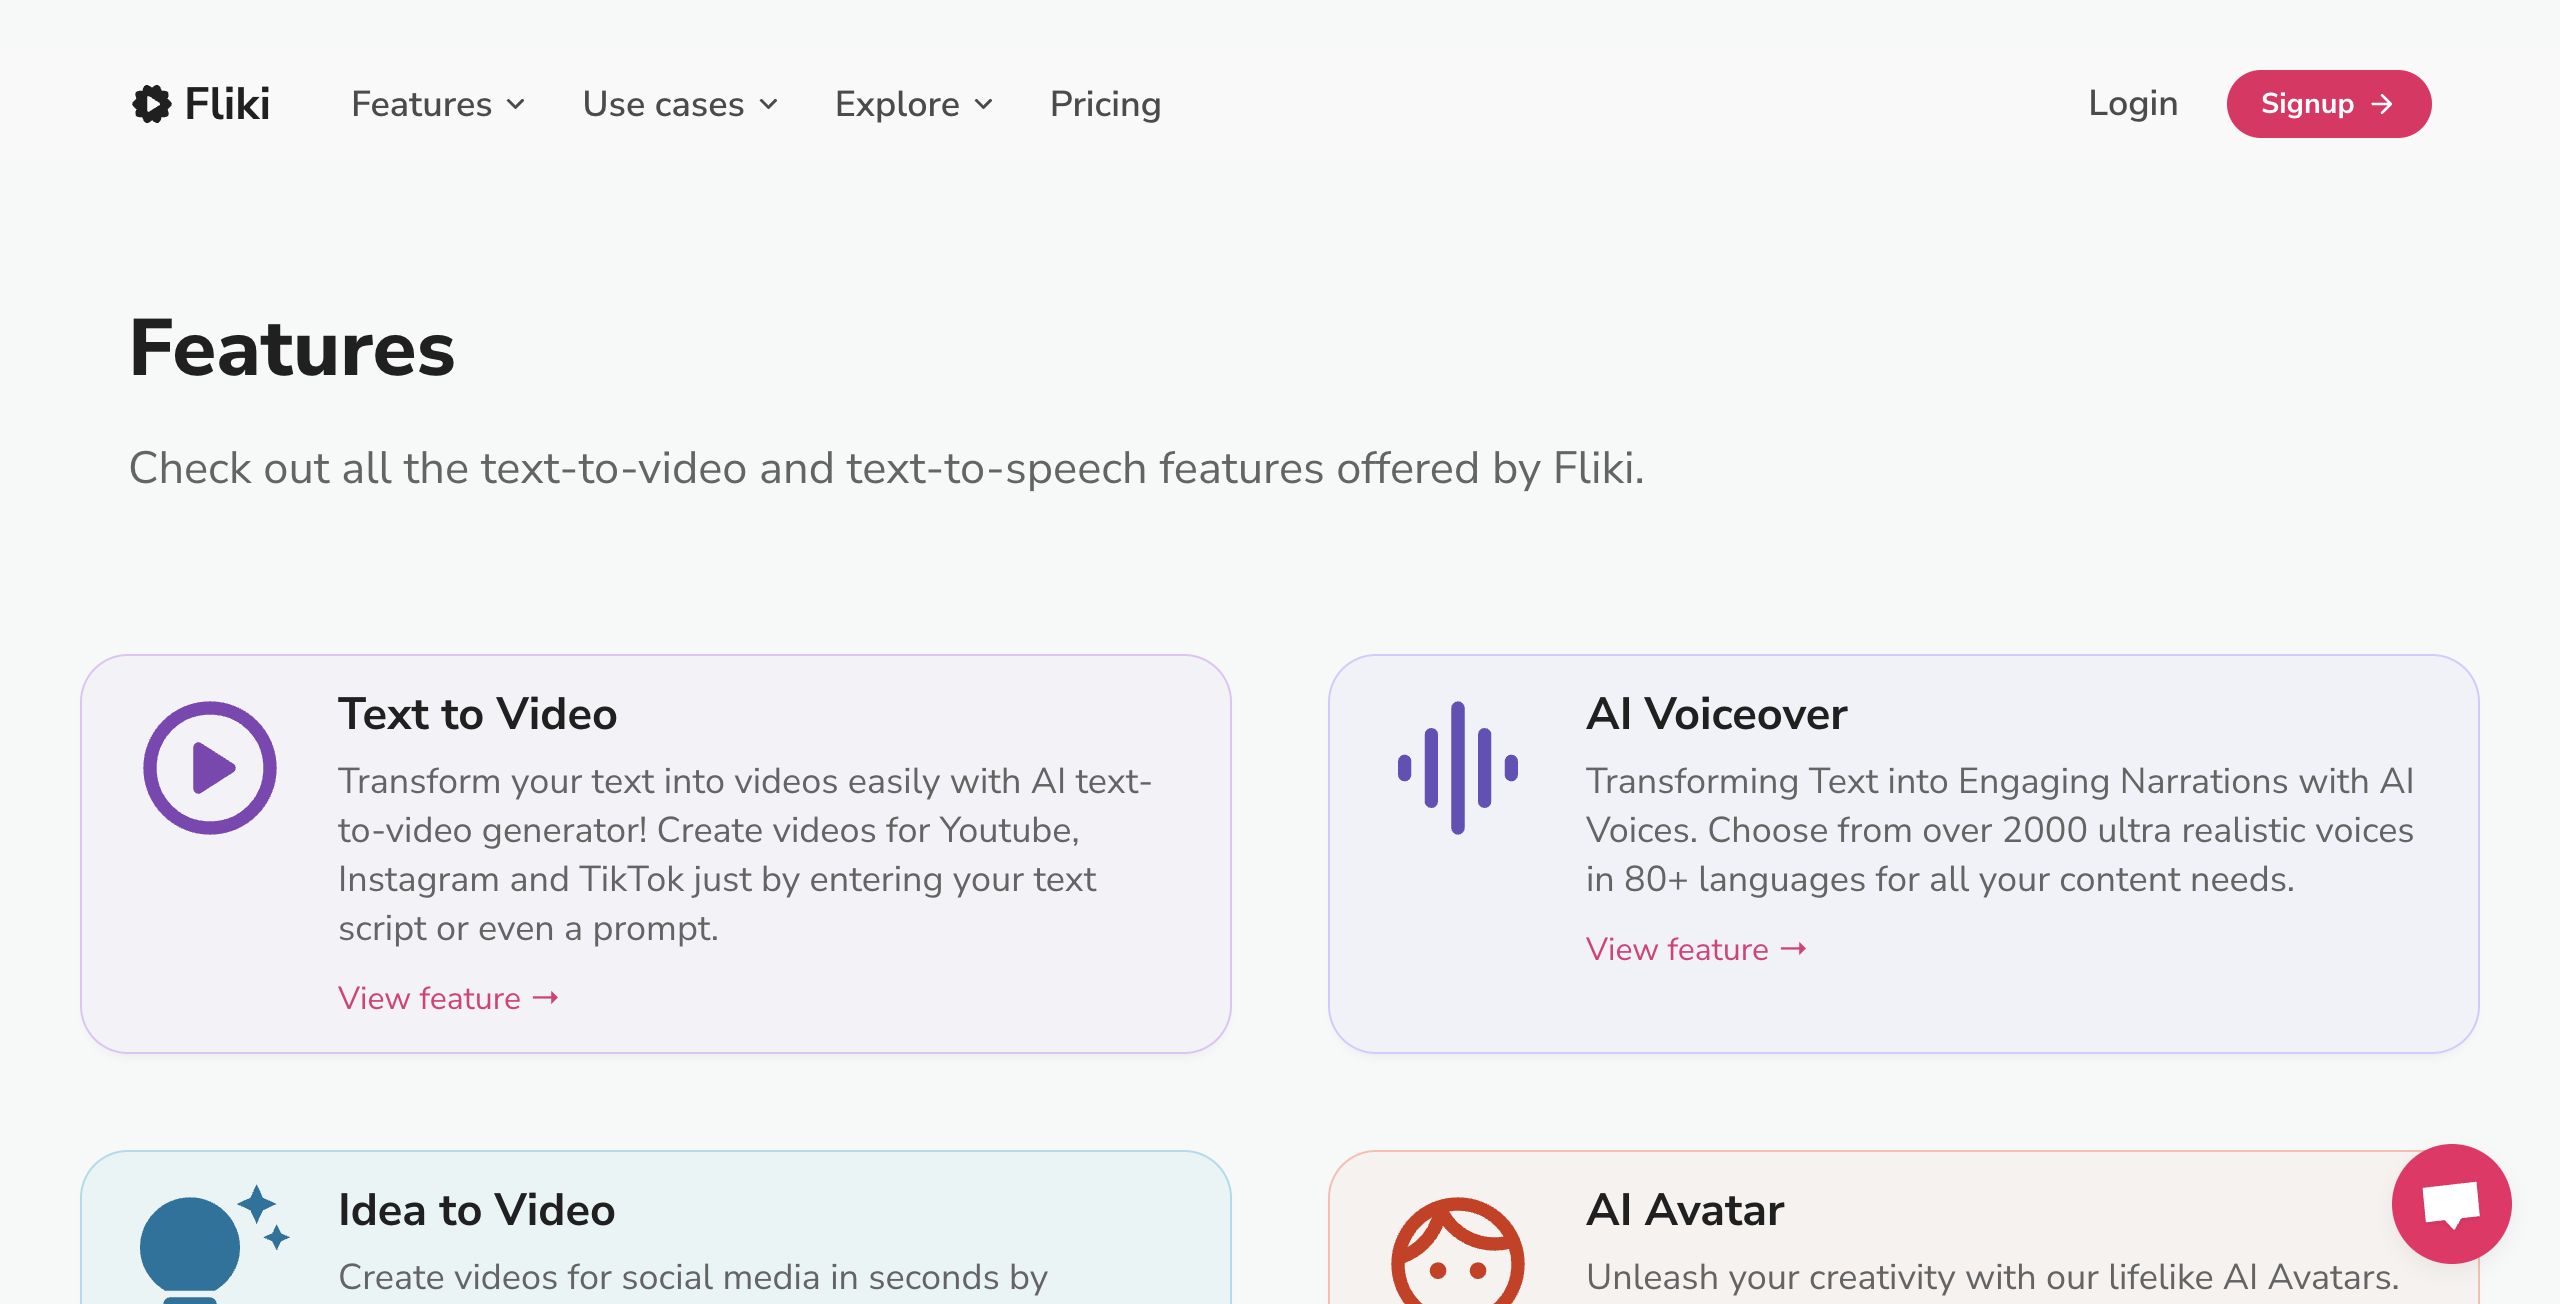The width and height of the screenshot is (2560, 1304).
Task: Click the Fliki gear logo icon
Action: [152, 104]
